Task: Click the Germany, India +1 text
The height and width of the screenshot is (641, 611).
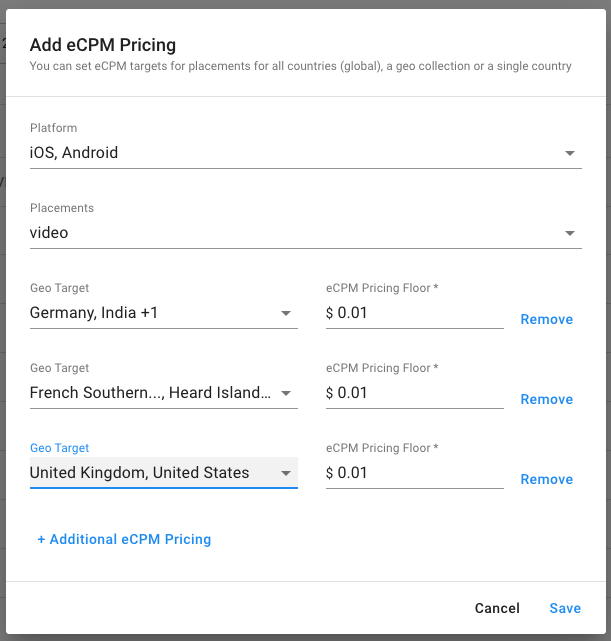Action: (x=94, y=313)
